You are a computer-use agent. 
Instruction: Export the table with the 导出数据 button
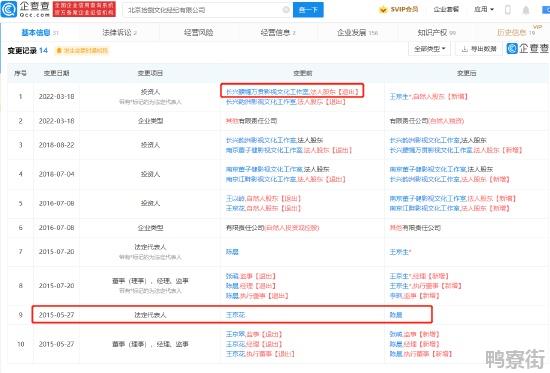pyautogui.click(x=479, y=49)
